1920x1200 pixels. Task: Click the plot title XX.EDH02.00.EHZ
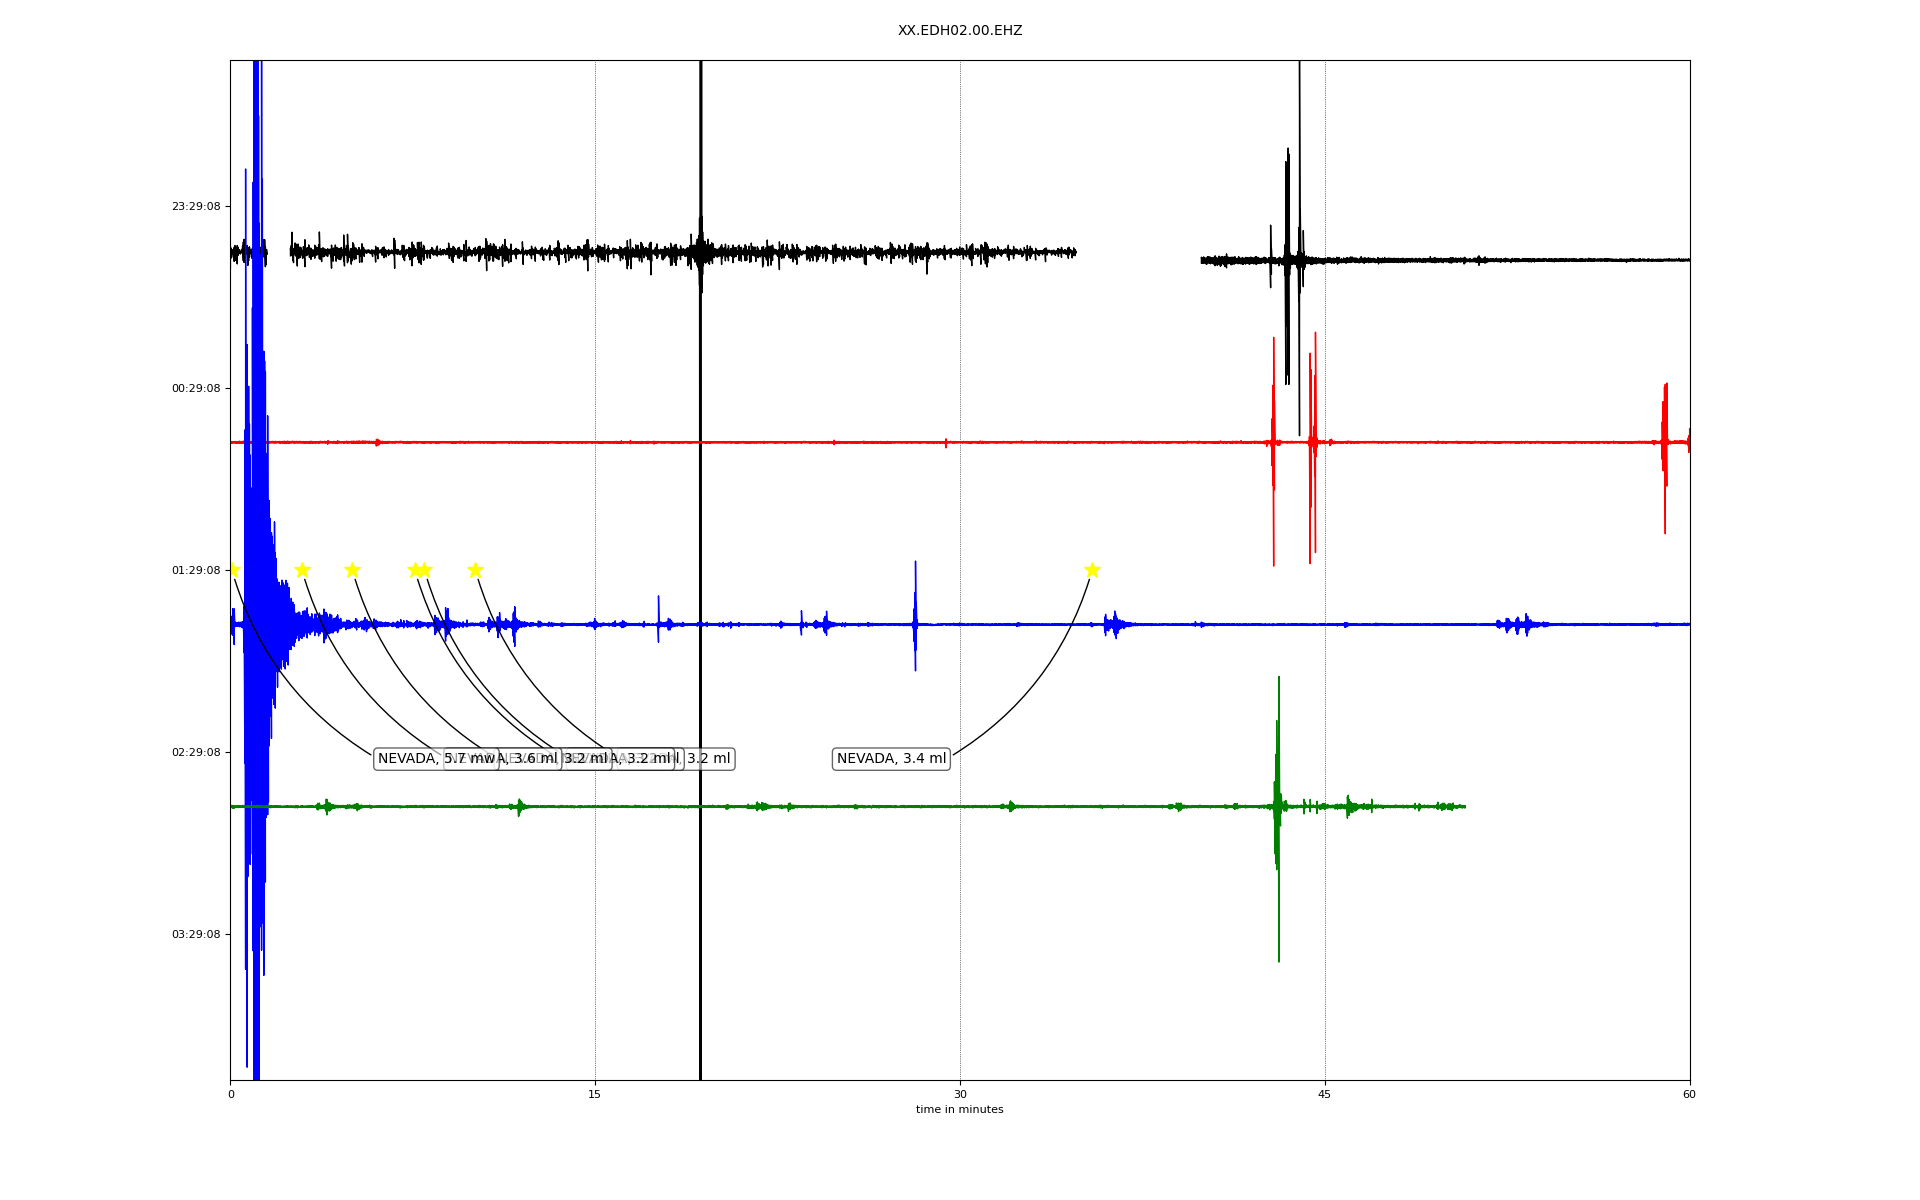959,31
